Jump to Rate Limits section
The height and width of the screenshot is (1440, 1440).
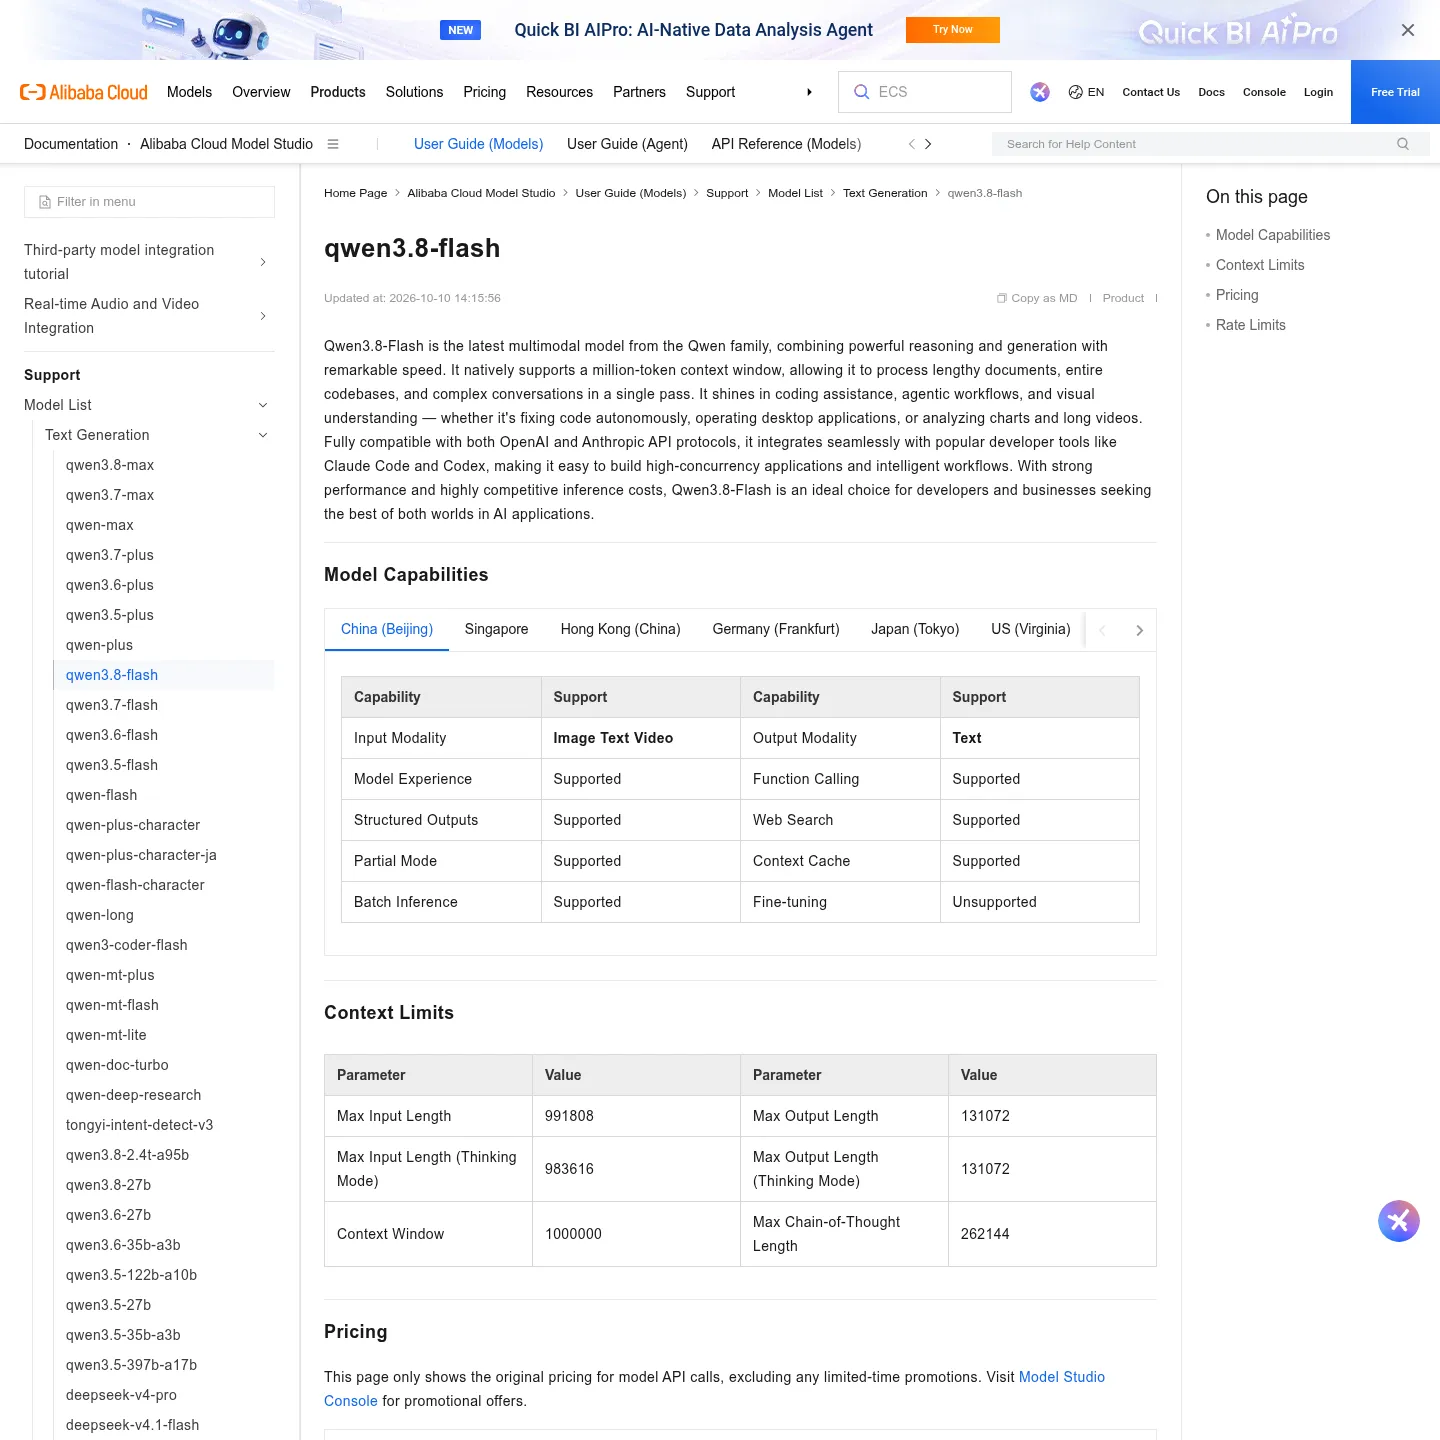[x=1251, y=325]
